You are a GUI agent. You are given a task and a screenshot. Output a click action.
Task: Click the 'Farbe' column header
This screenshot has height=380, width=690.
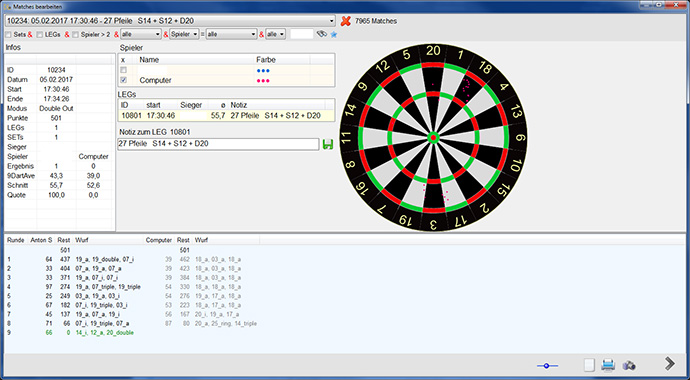point(266,60)
